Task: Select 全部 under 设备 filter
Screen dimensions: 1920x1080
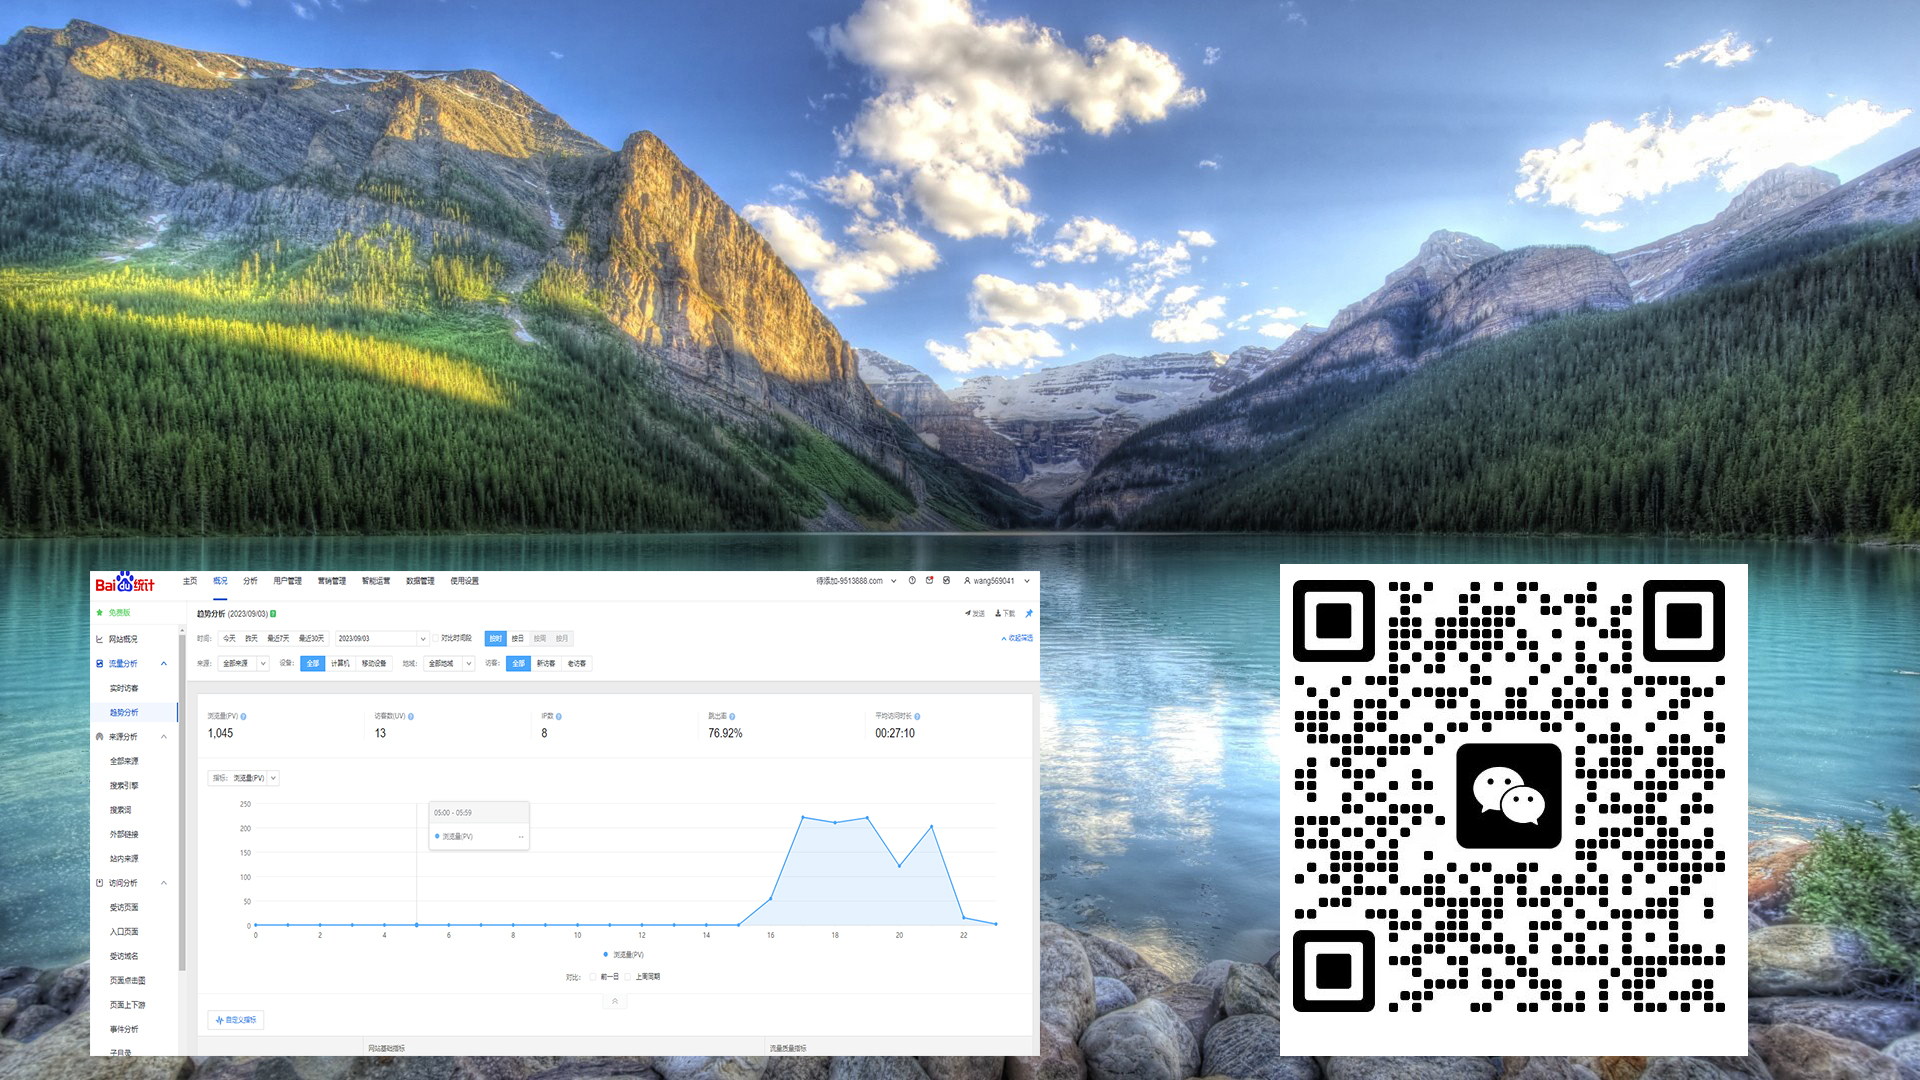Action: click(x=313, y=663)
